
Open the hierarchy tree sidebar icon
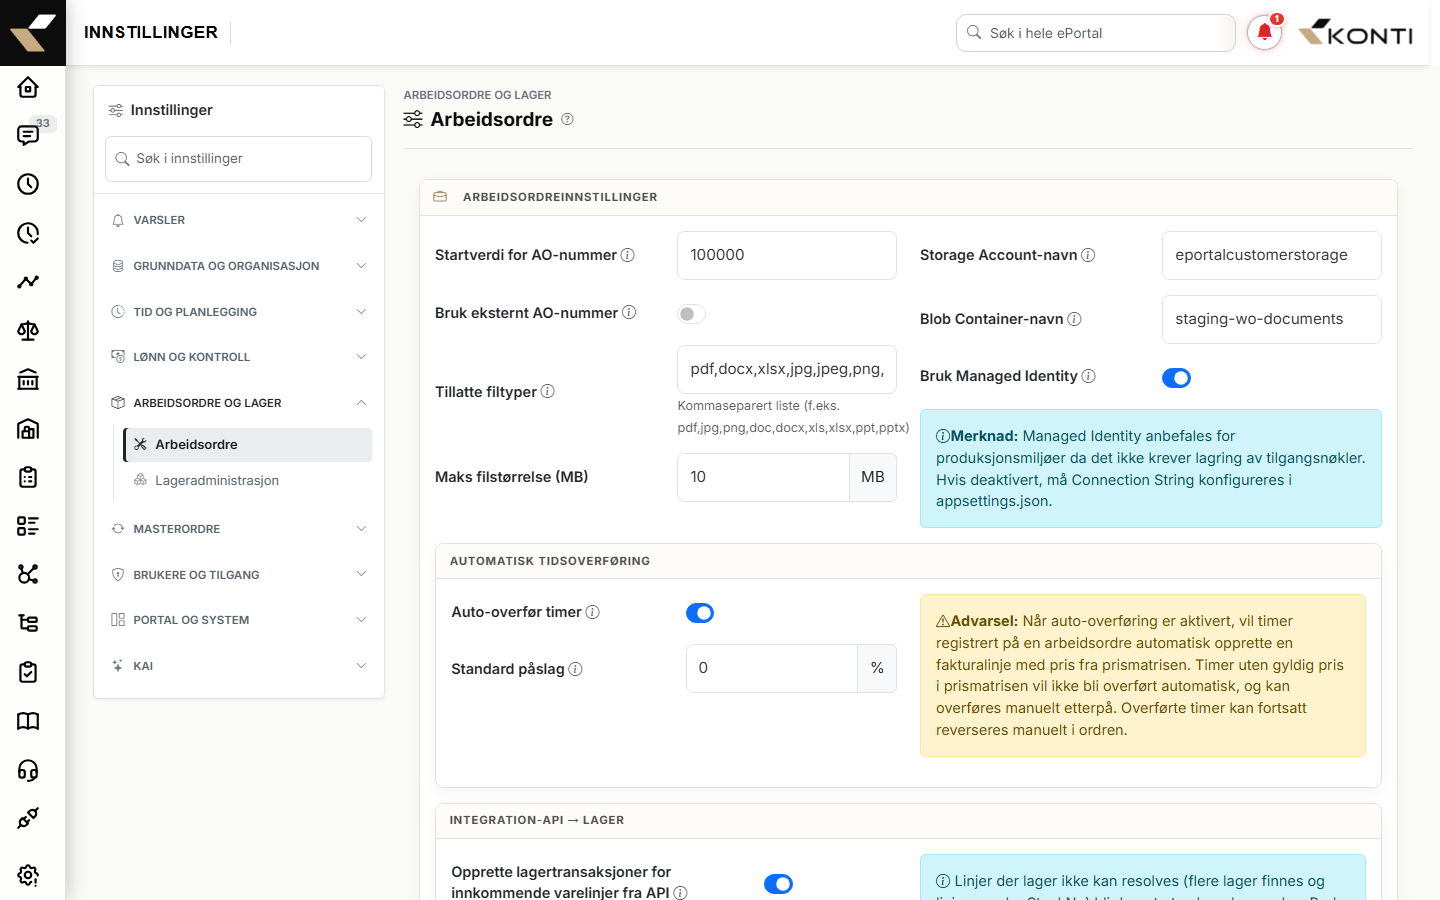tap(28, 623)
